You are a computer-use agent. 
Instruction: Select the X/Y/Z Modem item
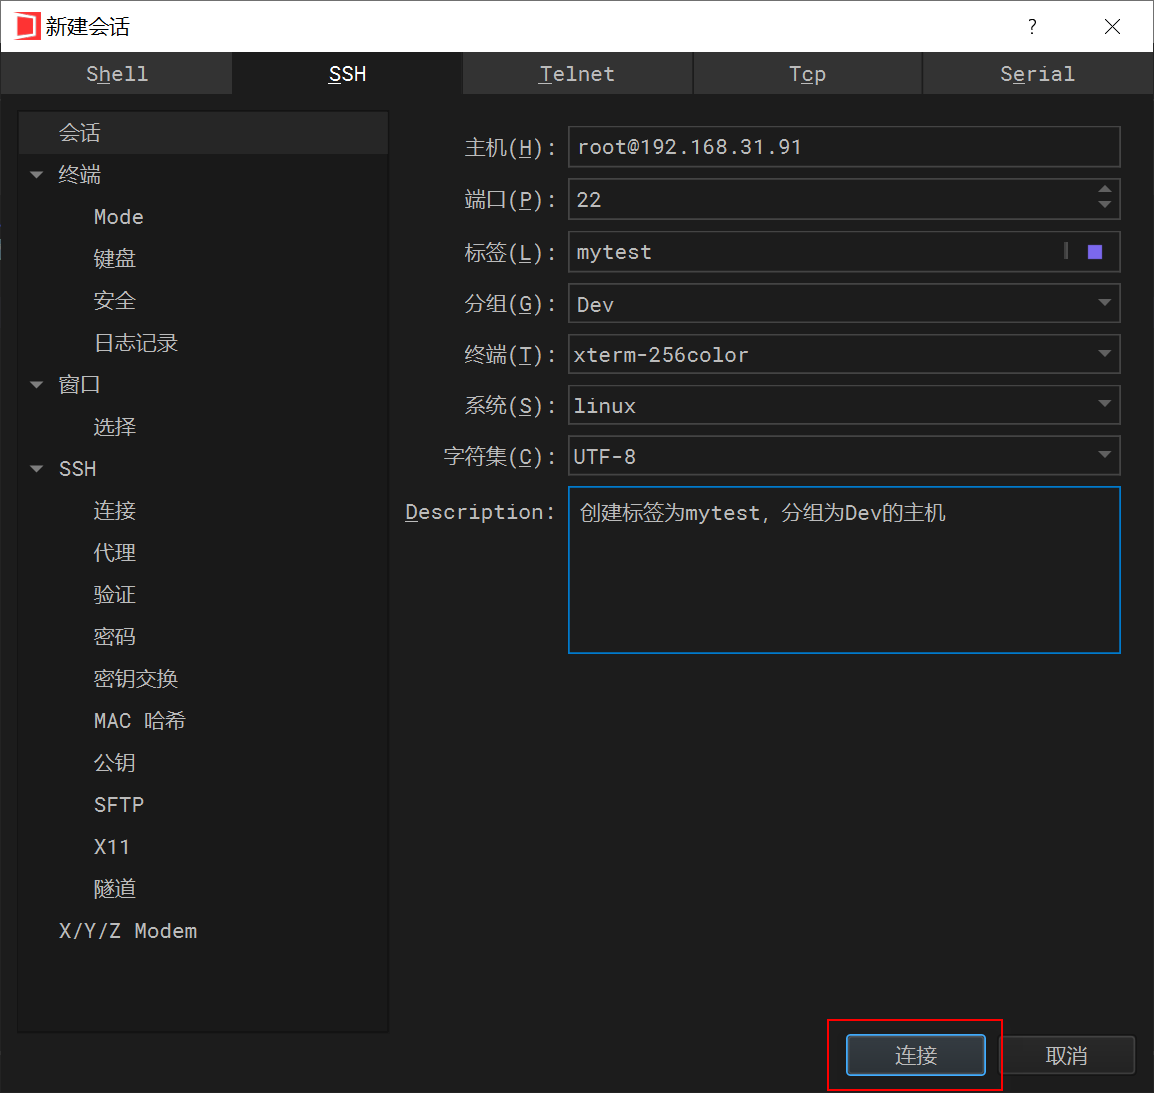pyautogui.click(x=128, y=930)
